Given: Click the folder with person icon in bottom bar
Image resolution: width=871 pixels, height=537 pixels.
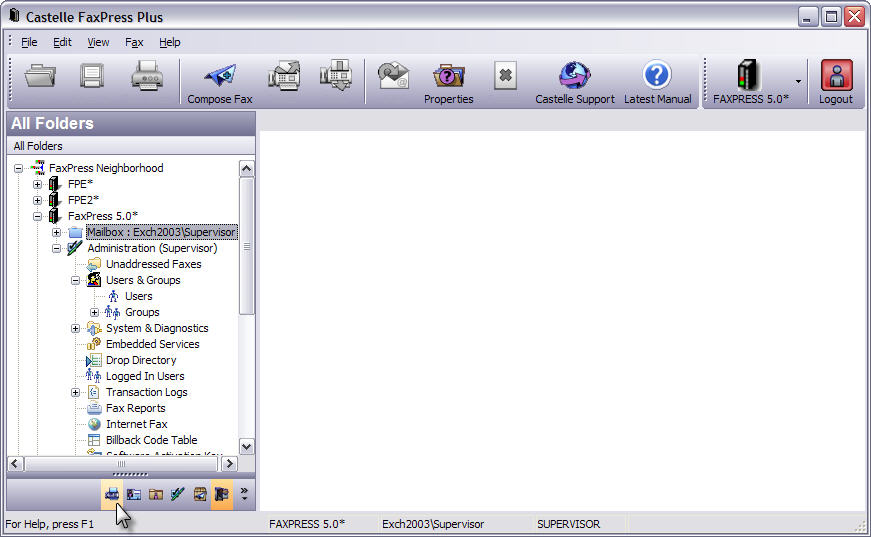Looking at the screenshot, I should click(156, 494).
